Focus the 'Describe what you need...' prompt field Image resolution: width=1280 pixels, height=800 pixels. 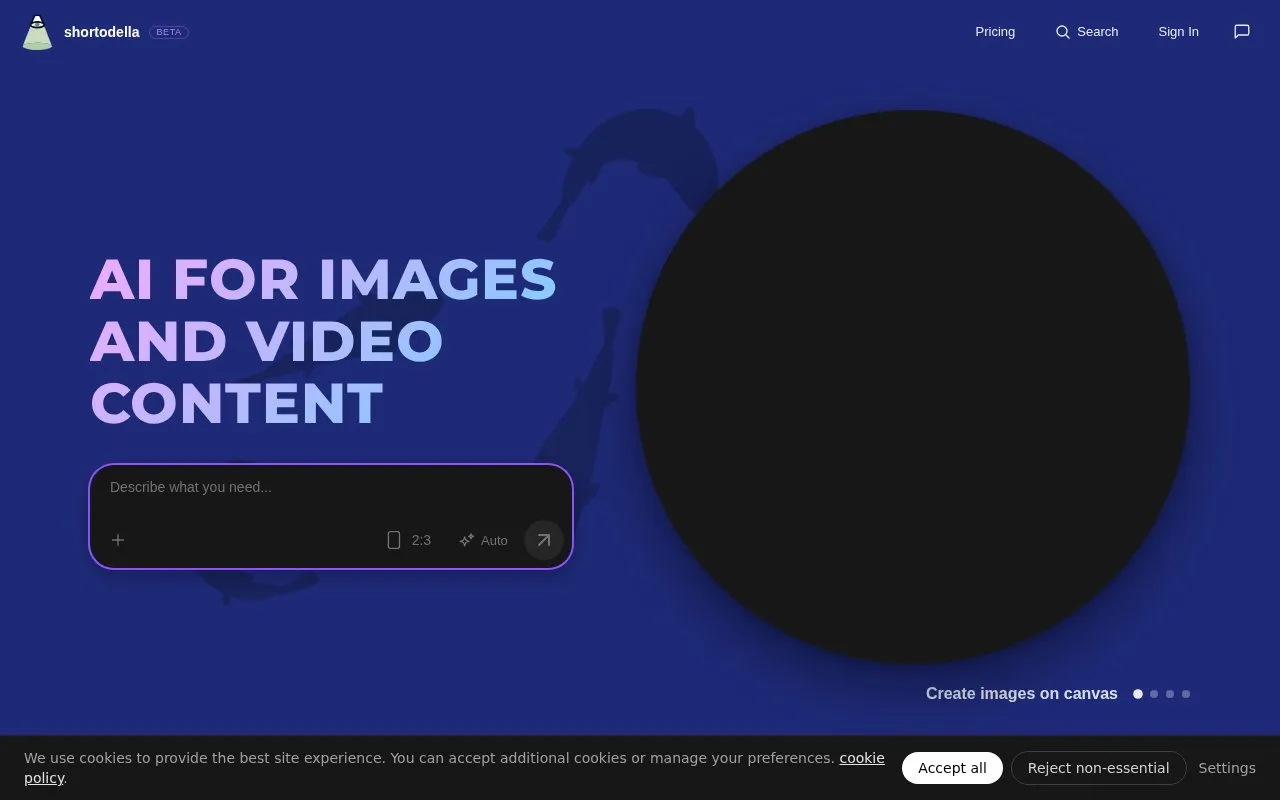331,488
